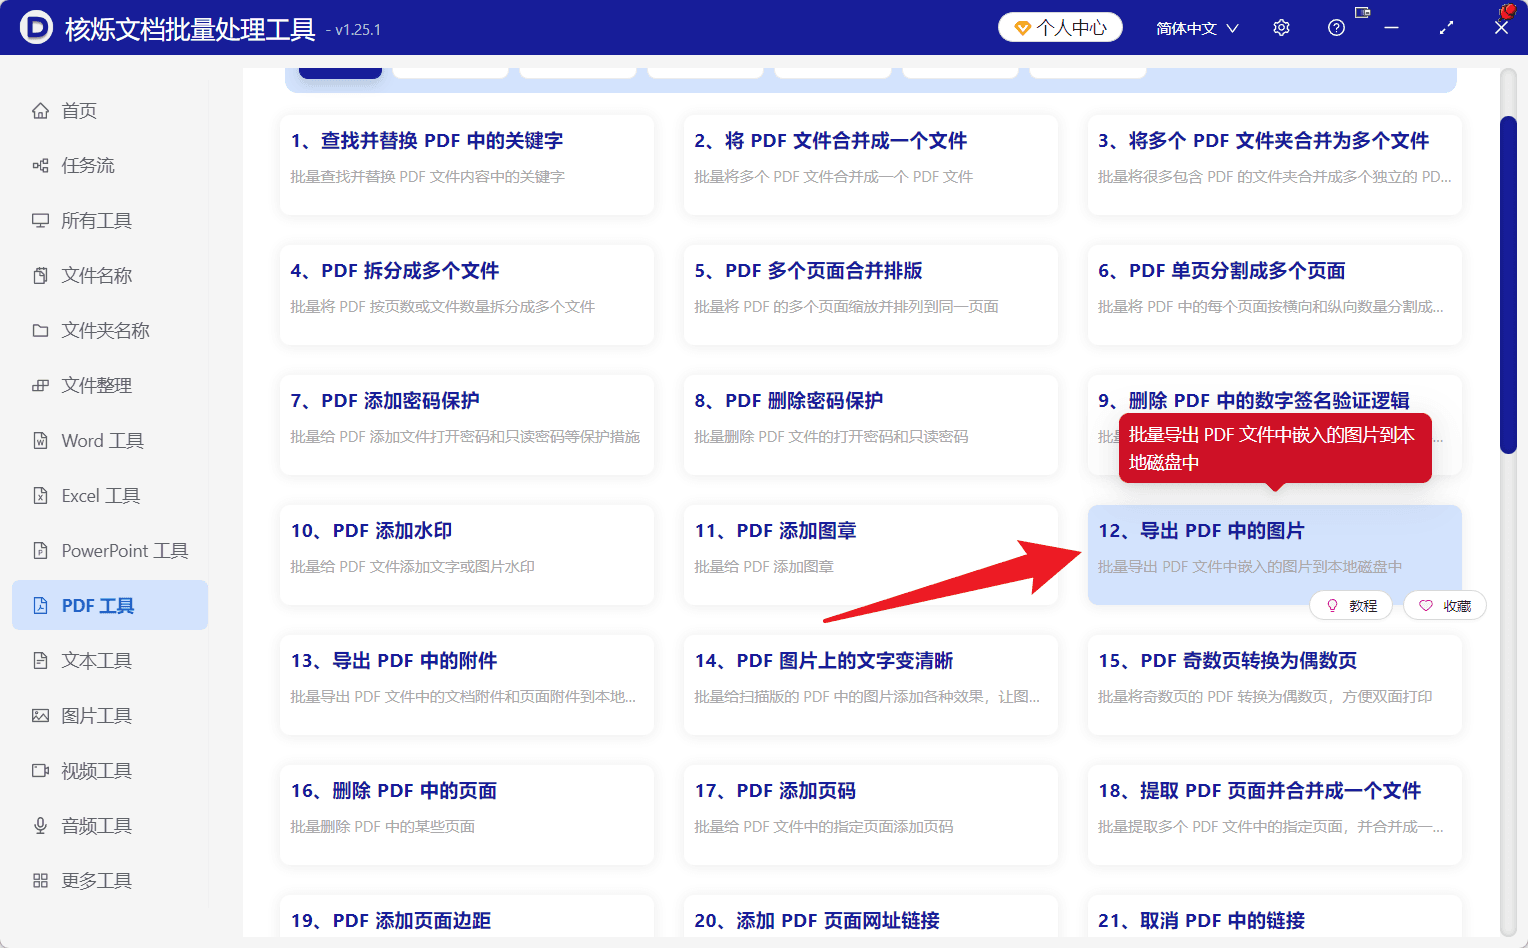The height and width of the screenshot is (948, 1528).
Task: Click the app logo in title bar
Action: (36, 28)
